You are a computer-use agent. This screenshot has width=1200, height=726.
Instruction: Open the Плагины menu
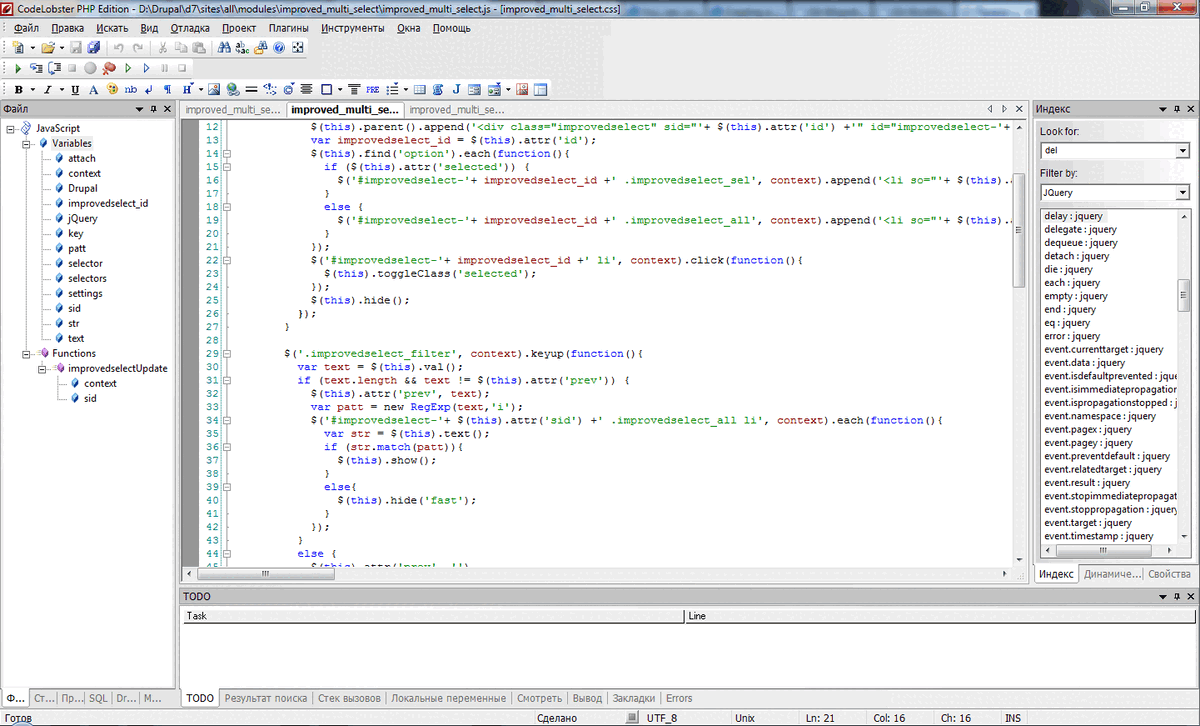tap(288, 28)
